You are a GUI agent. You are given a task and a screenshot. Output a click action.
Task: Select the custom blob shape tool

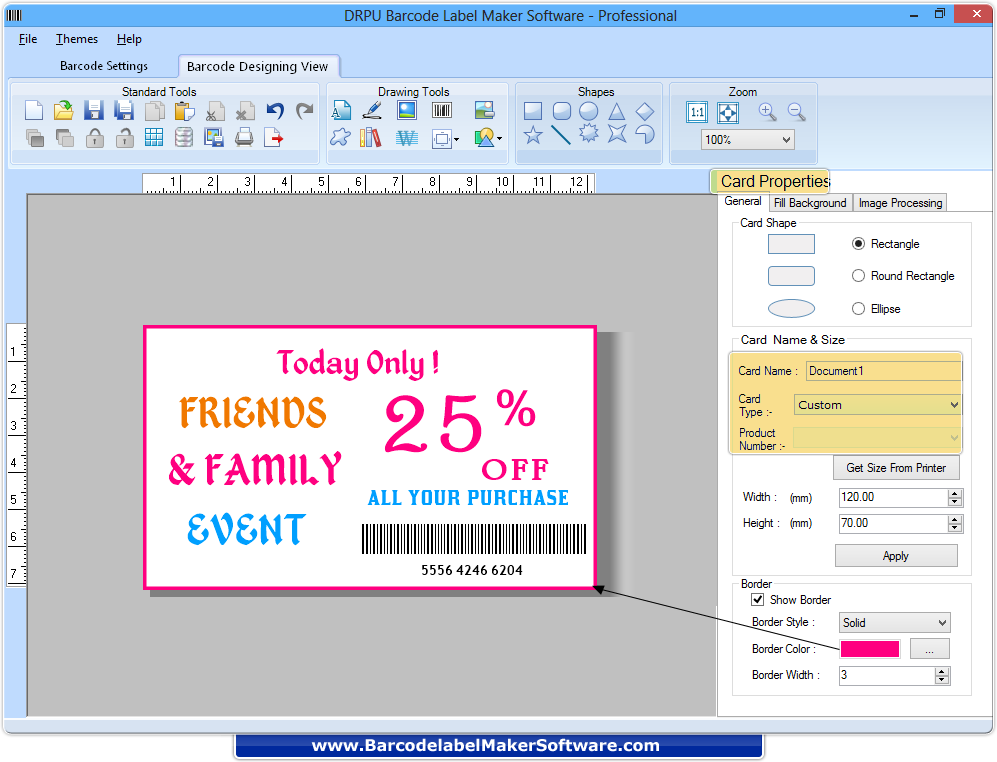point(340,137)
